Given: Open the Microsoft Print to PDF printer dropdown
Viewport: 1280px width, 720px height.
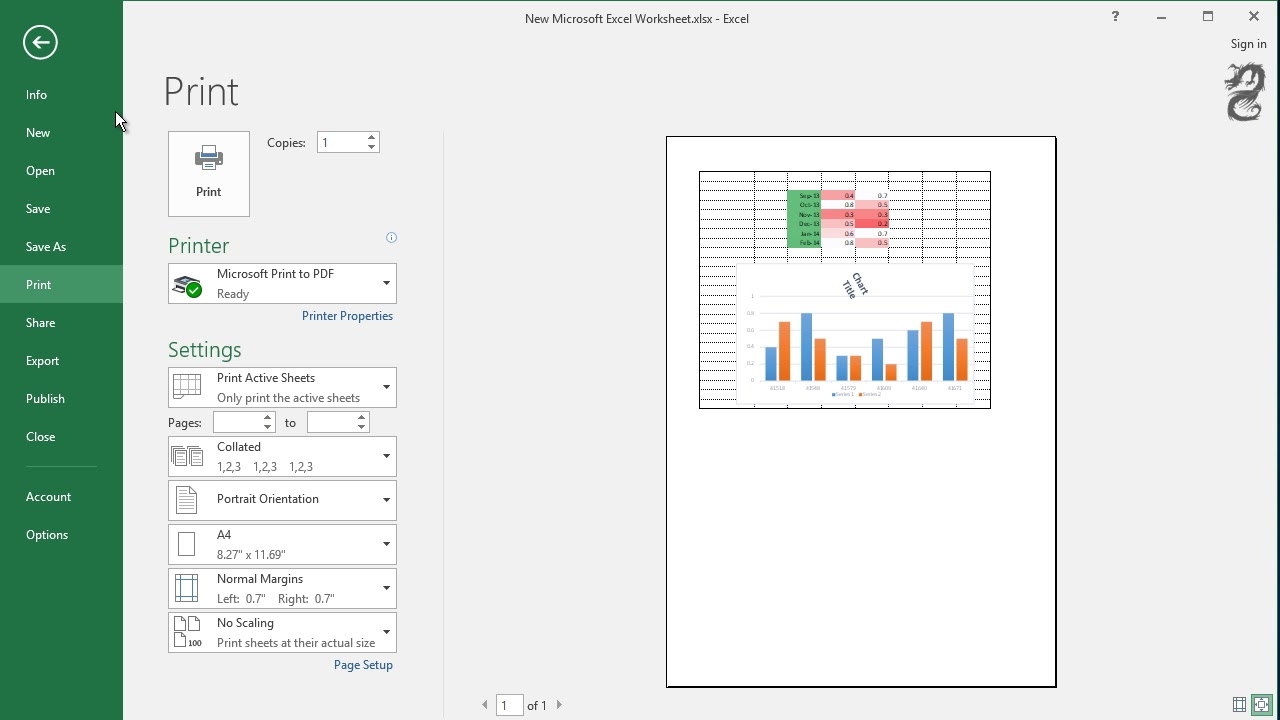Looking at the screenshot, I should [x=282, y=284].
